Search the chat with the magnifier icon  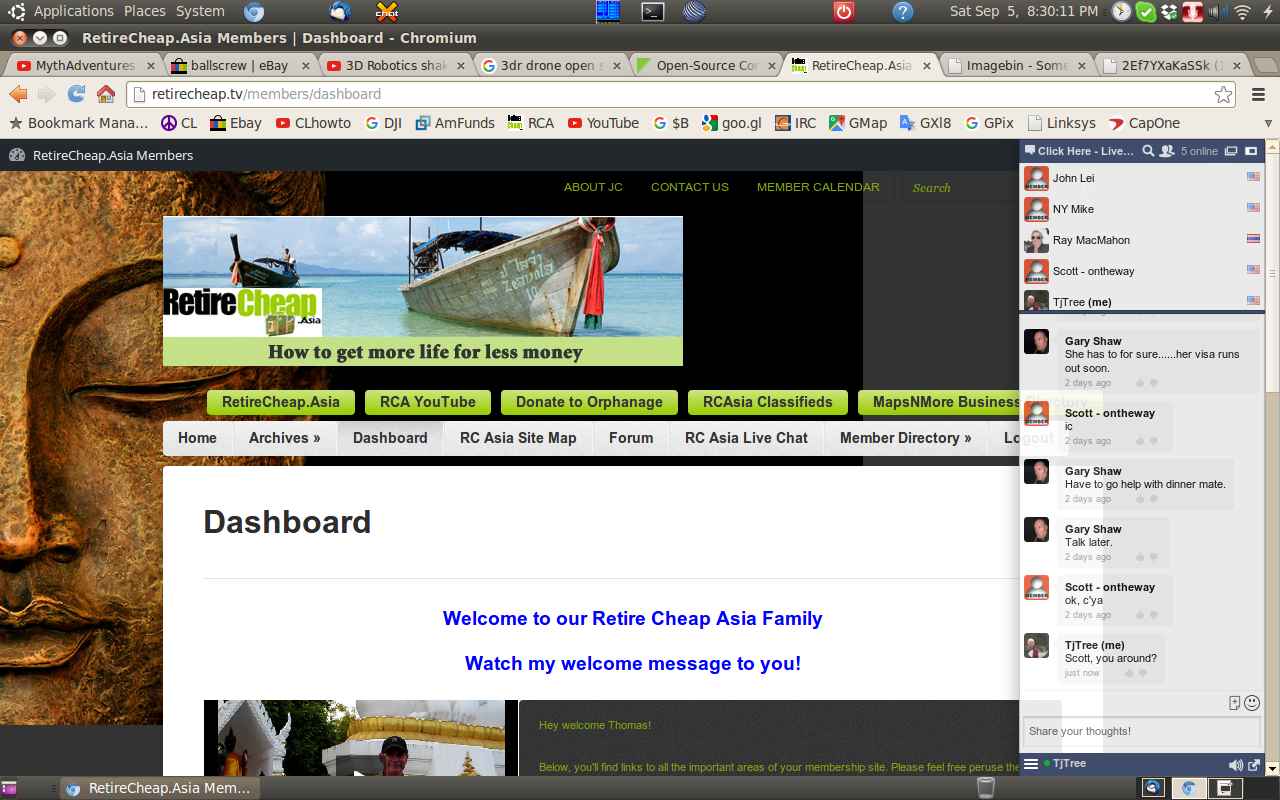click(x=1148, y=151)
